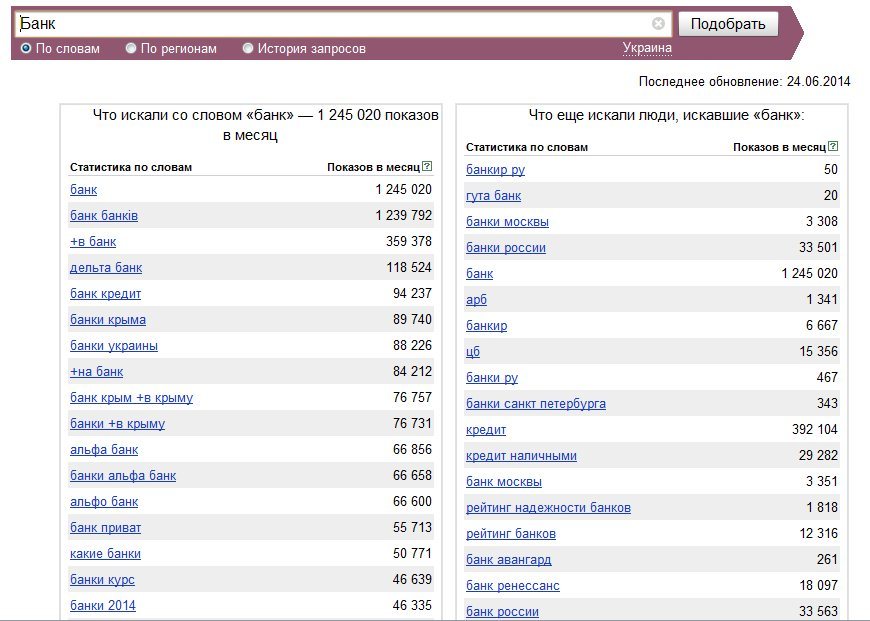The height and width of the screenshot is (621, 870).
Task: Open the 'банк москвы' link
Action: (504, 482)
